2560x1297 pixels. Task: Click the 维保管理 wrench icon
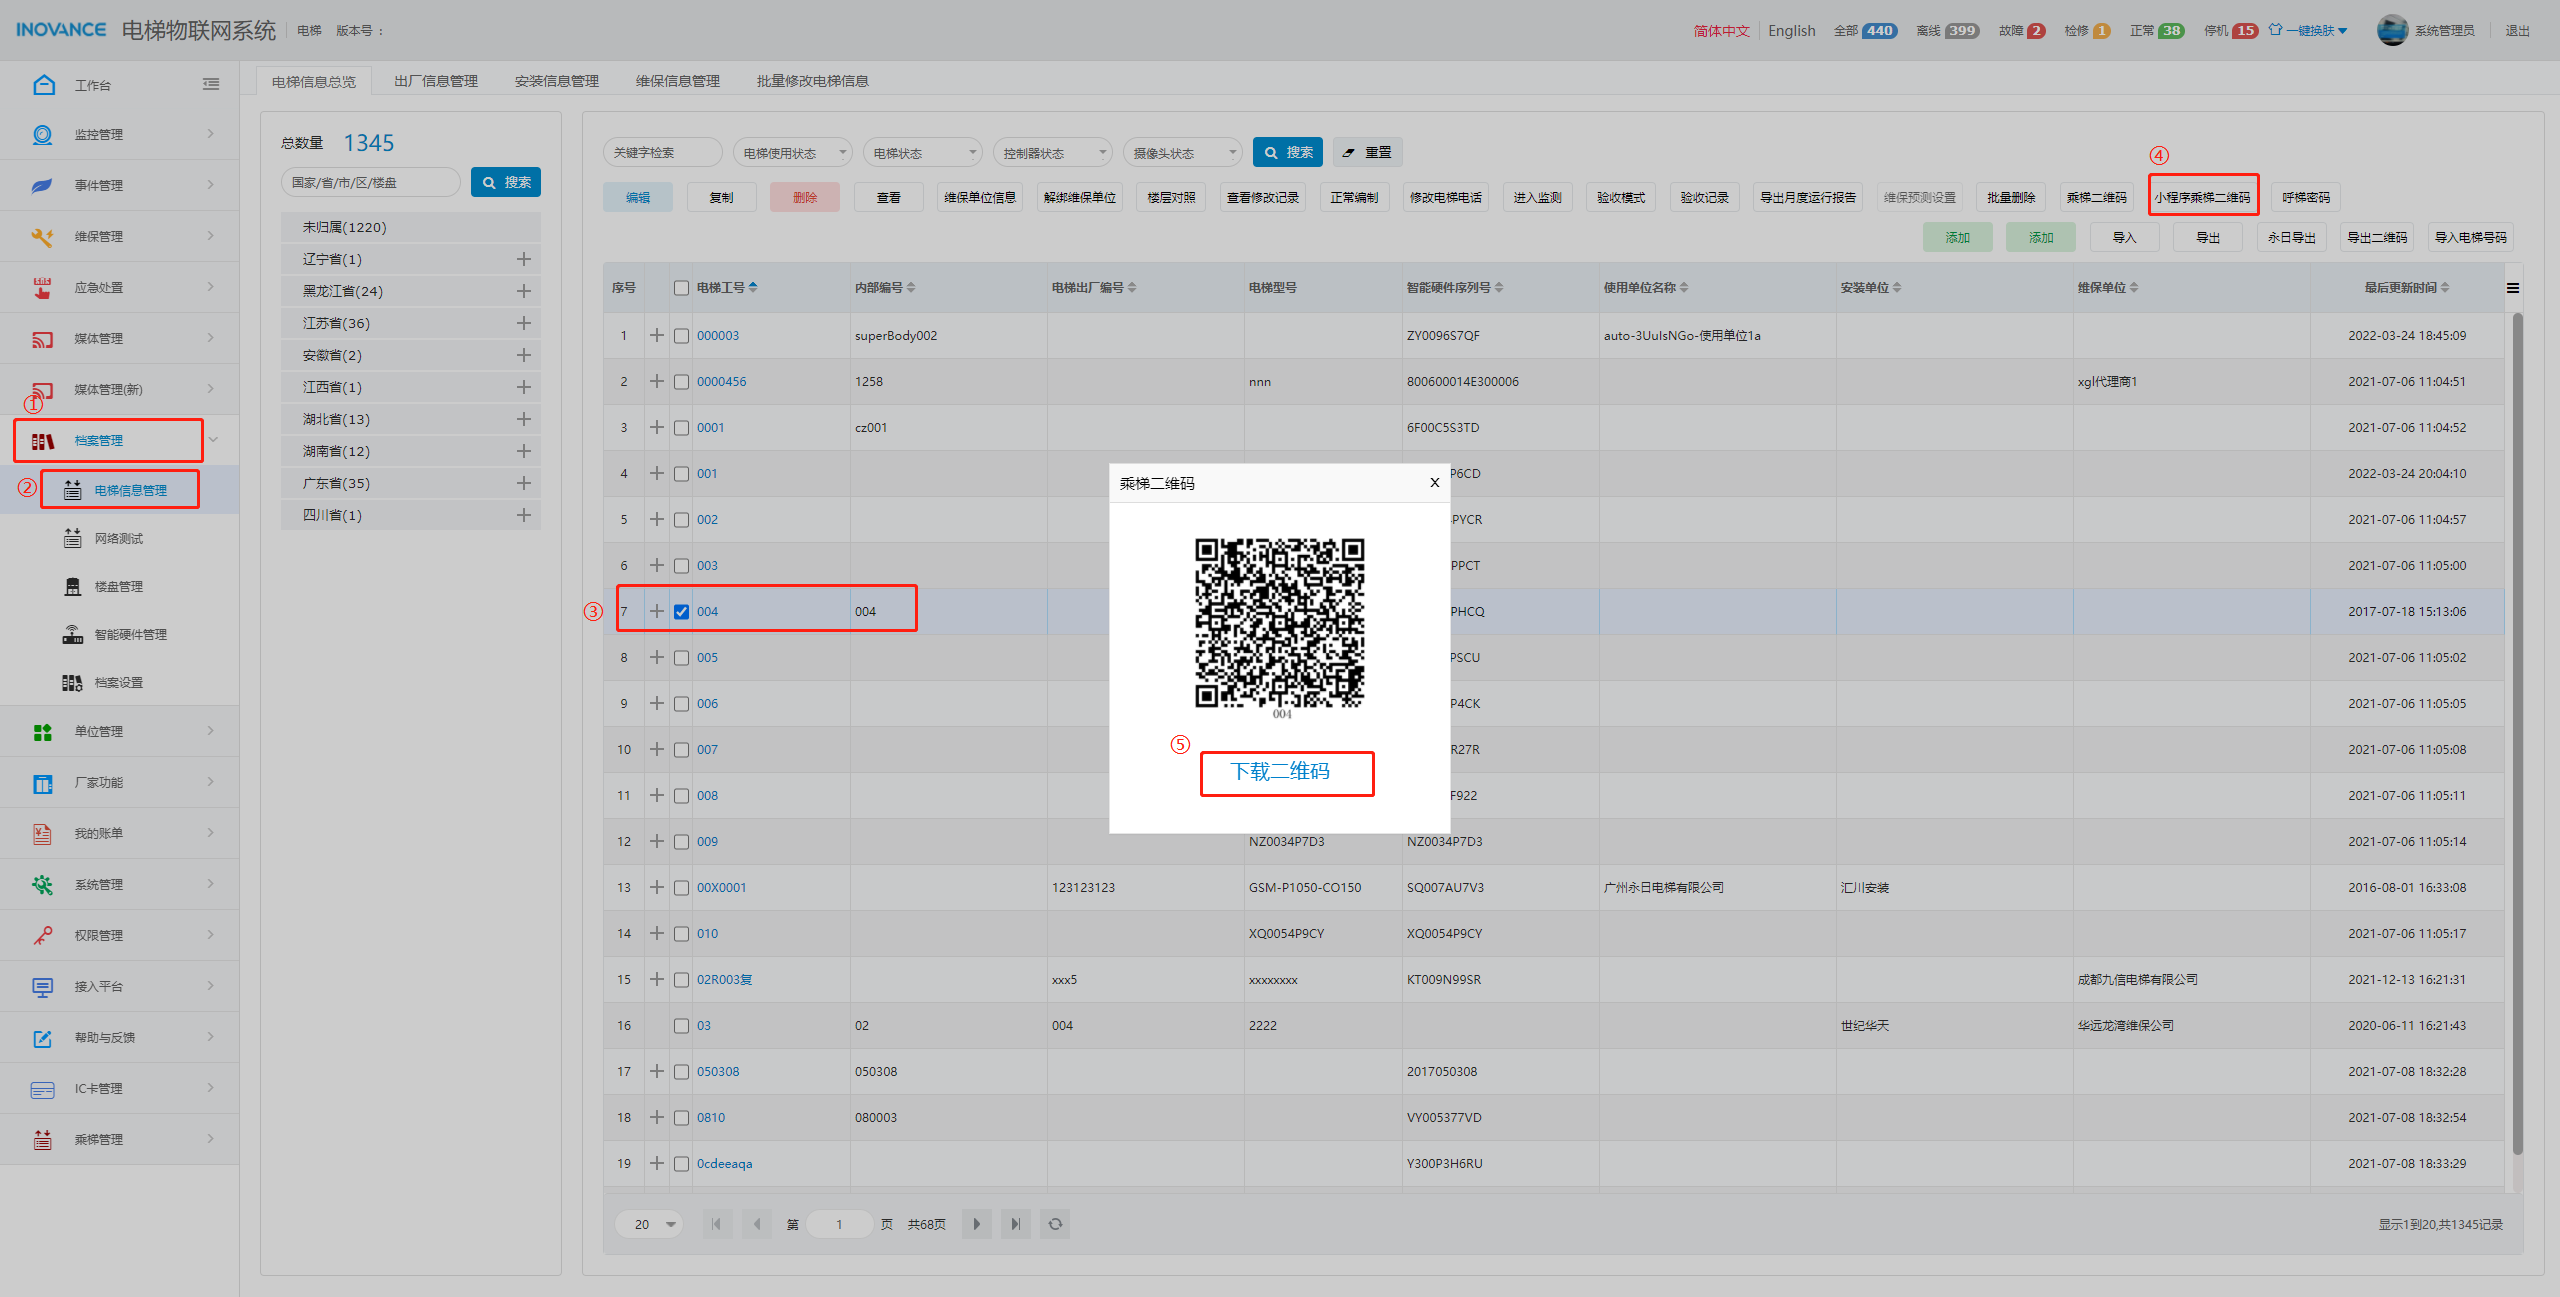(x=42, y=237)
